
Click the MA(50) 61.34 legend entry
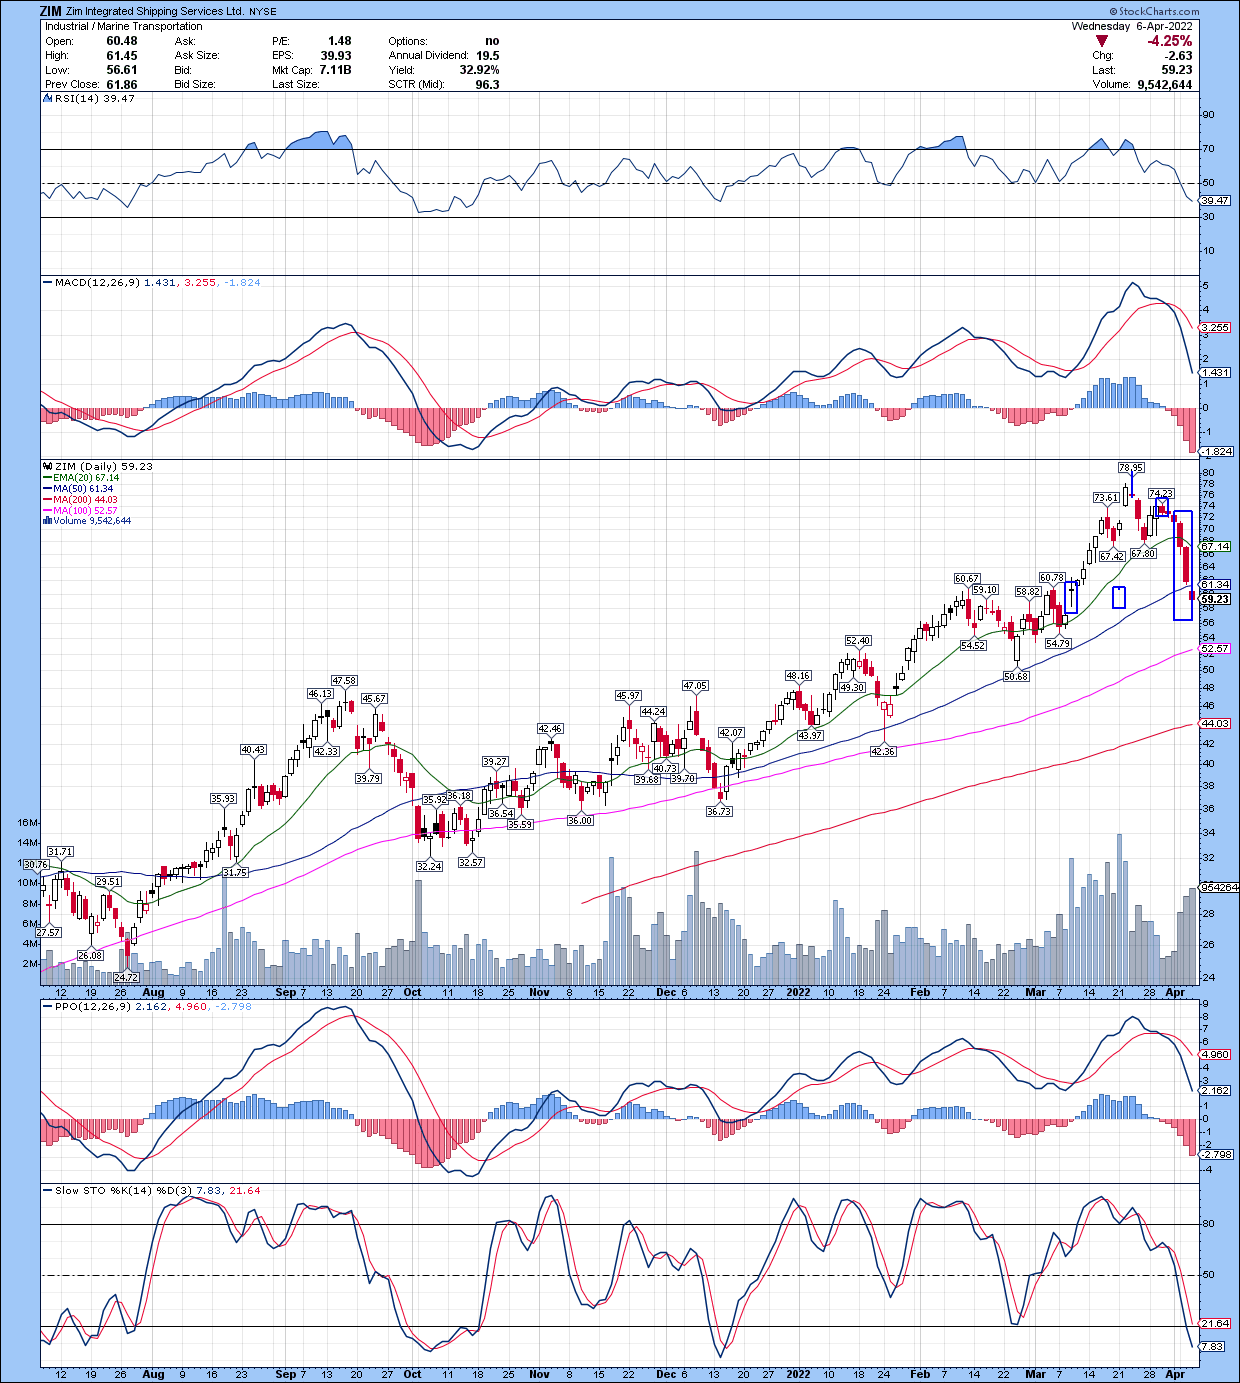coord(78,489)
